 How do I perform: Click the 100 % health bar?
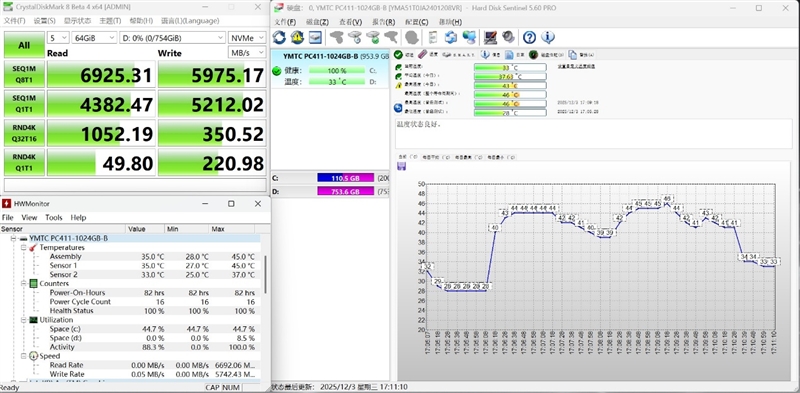pyautogui.click(x=337, y=71)
